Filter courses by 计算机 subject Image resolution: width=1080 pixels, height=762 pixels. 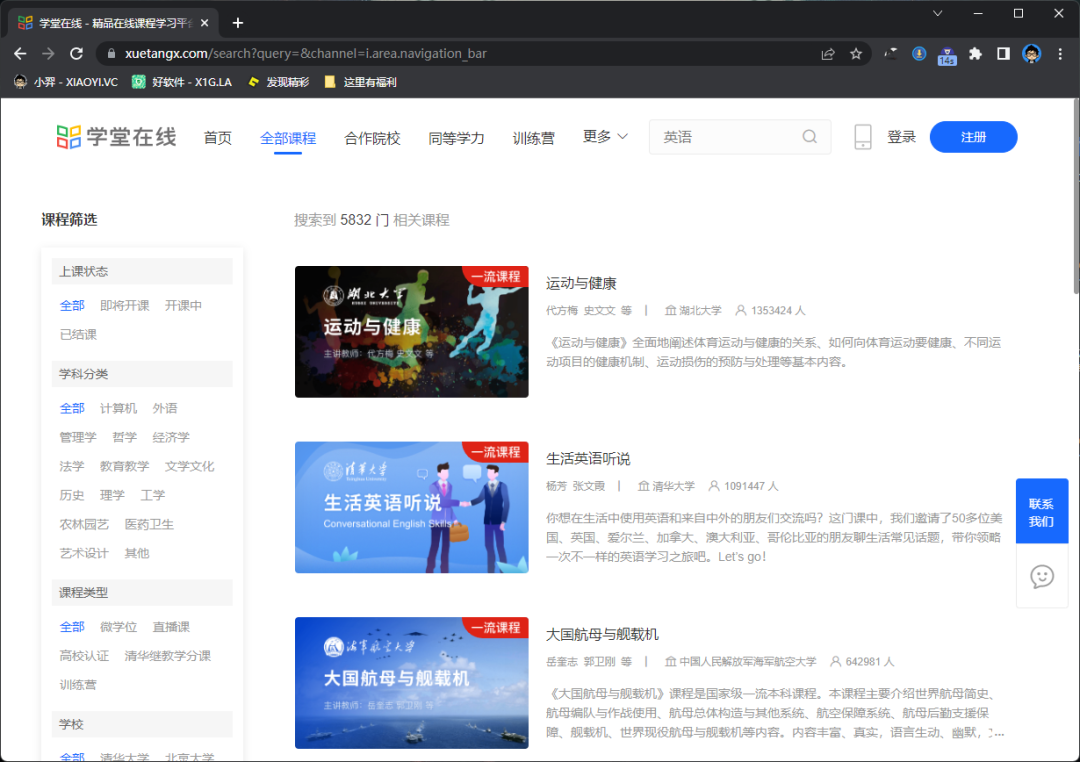coord(118,408)
